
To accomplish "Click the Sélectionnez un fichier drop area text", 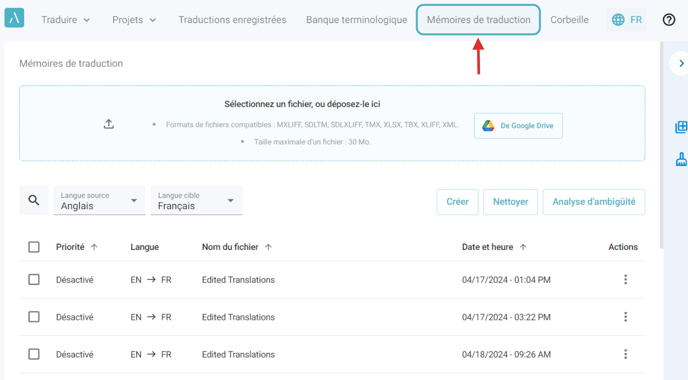I will pyautogui.click(x=302, y=104).
